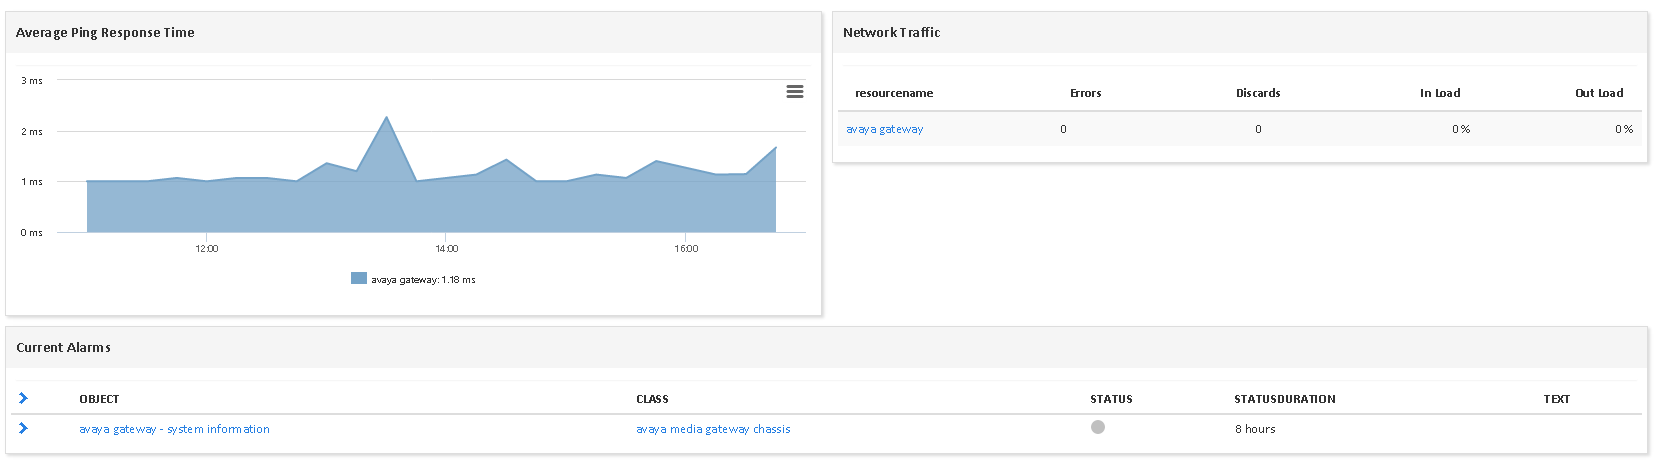Sort alarms by CLASS column header

point(652,399)
